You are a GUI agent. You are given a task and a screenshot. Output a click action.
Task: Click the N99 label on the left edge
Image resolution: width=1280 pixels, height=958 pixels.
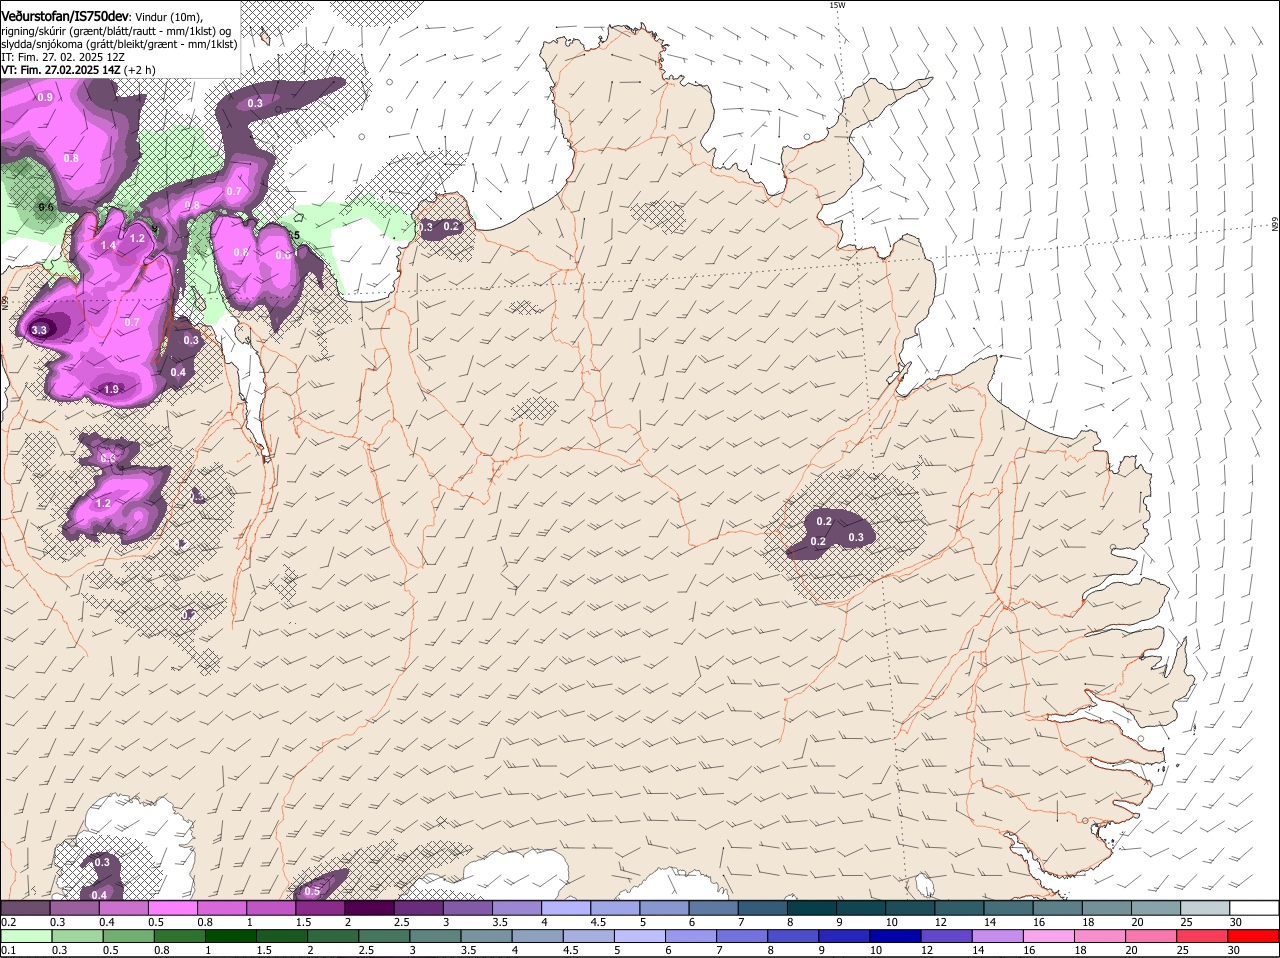(5, 302)
